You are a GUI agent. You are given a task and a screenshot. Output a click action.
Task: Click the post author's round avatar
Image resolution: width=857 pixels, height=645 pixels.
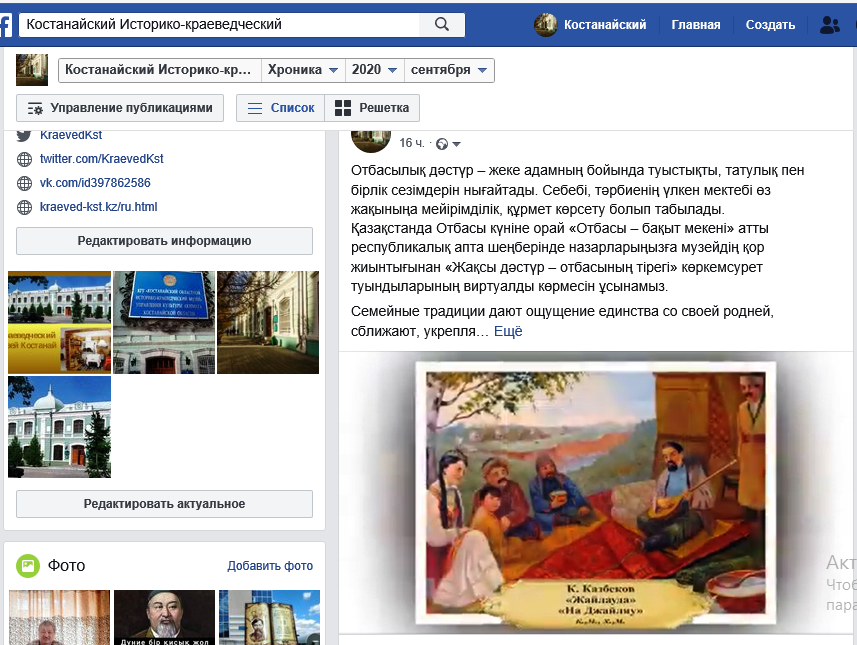[x=371, y=141]
